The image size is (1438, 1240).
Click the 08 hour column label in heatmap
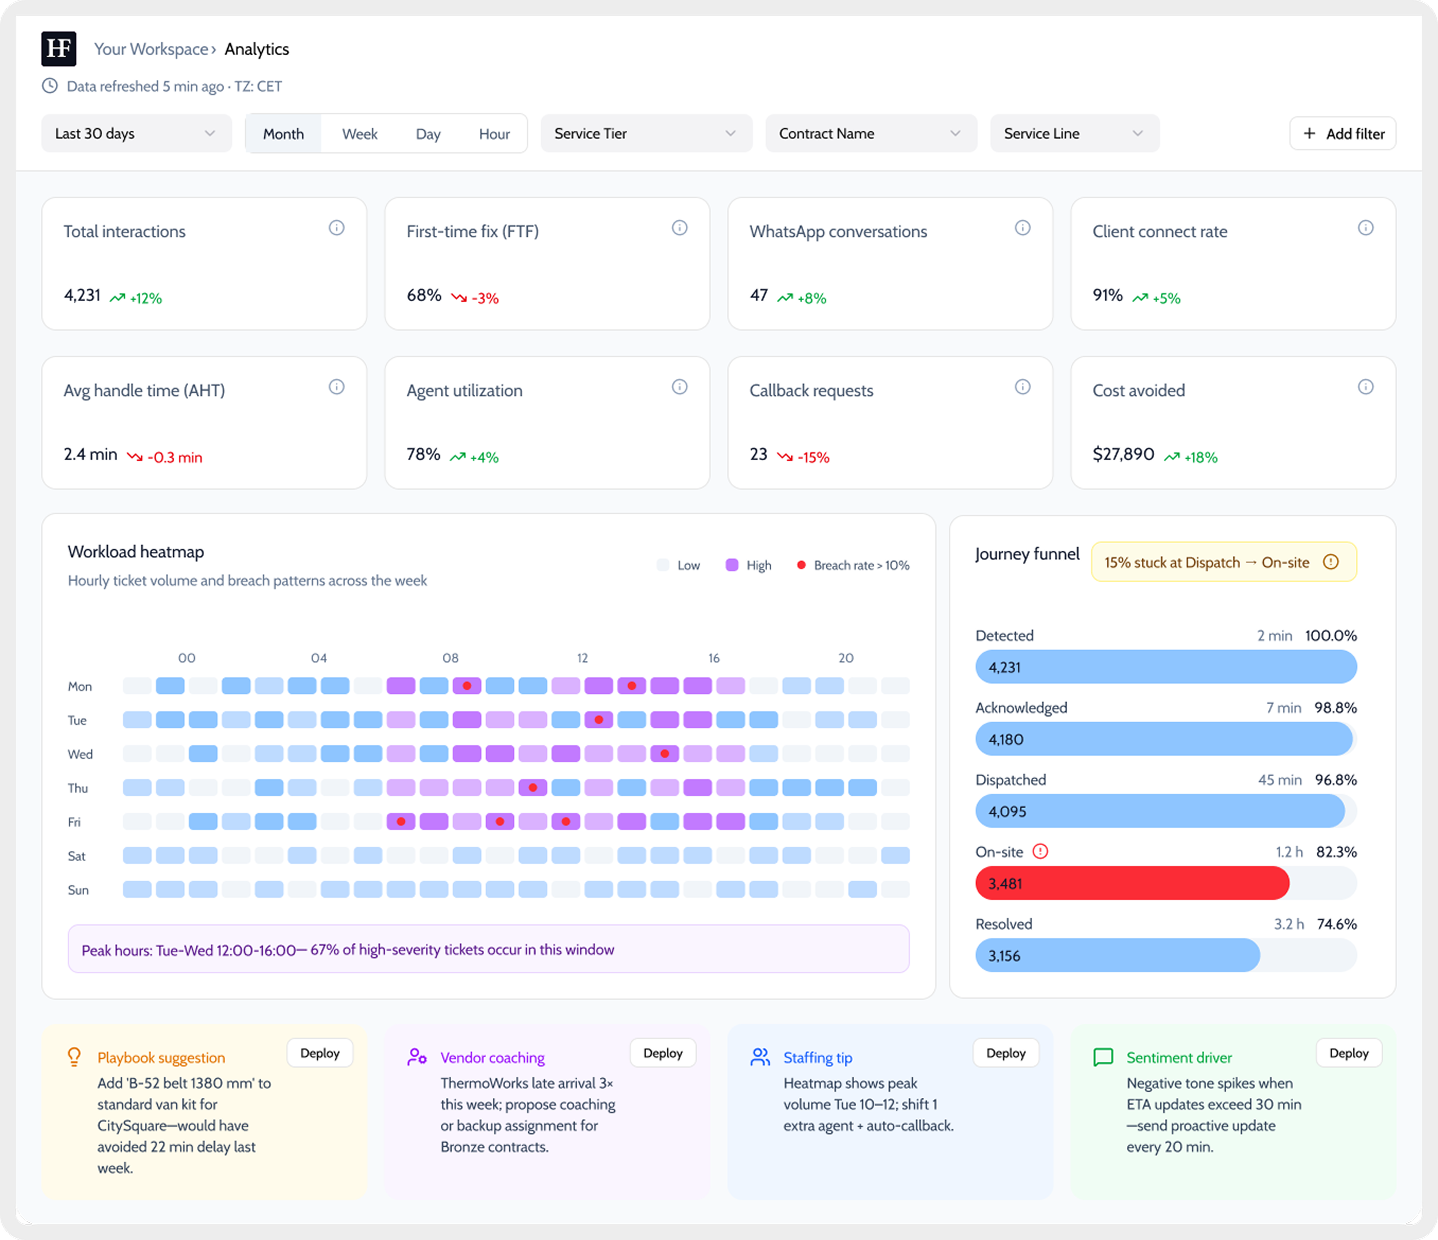[x=451, y=658]
